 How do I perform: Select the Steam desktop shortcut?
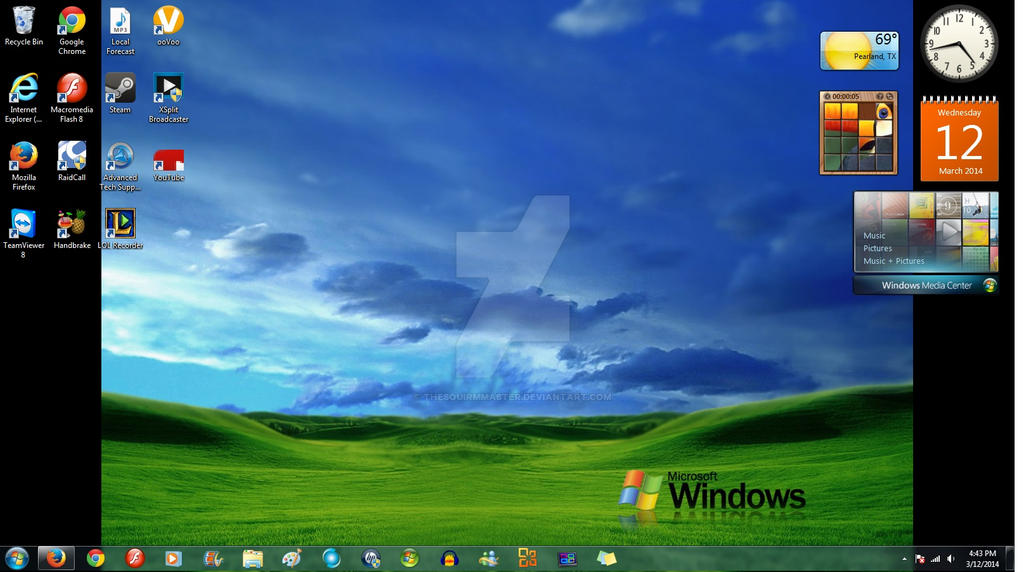point(120,93)
